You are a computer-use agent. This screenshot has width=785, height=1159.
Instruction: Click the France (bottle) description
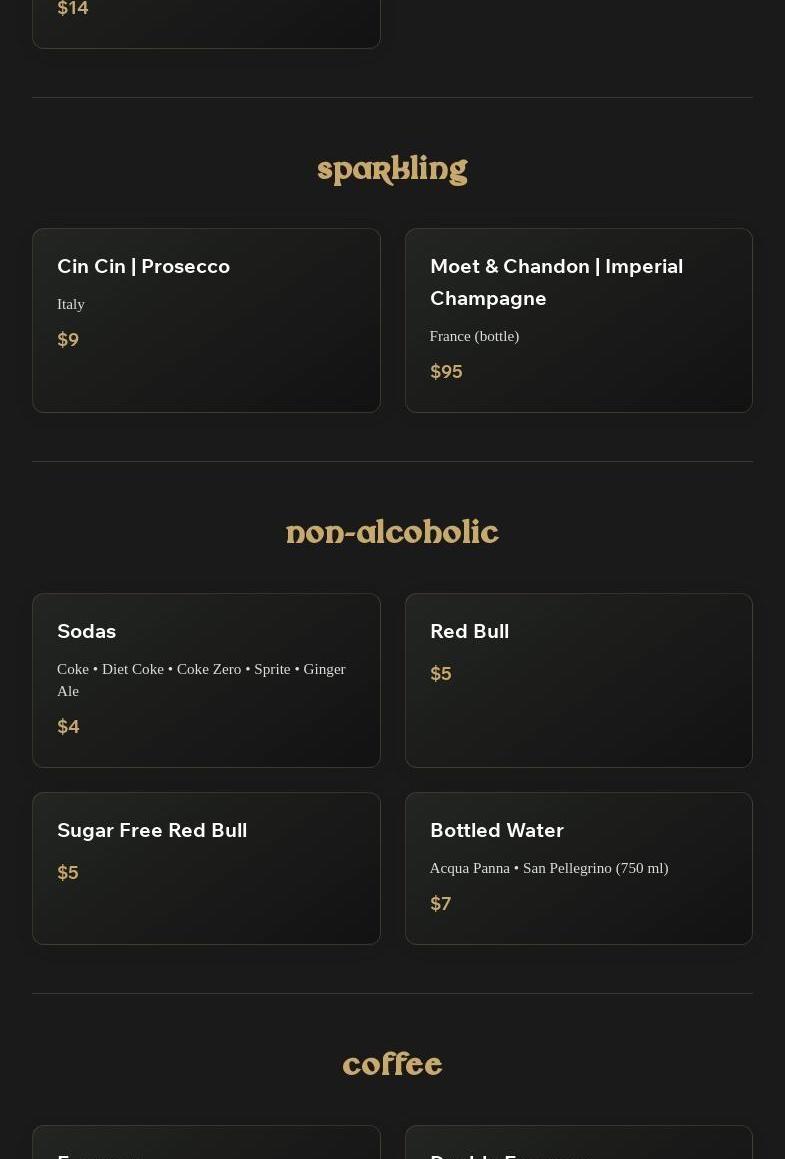click(474, 336)
